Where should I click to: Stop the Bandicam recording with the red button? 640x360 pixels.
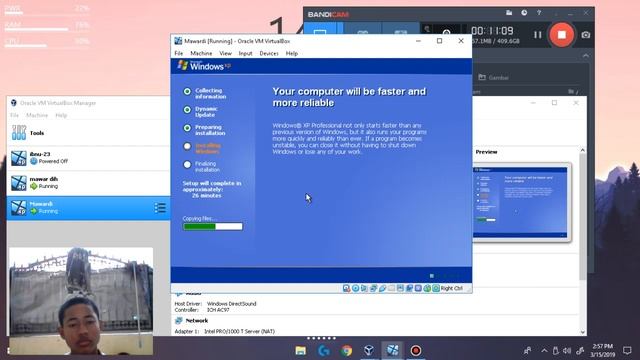562,35
